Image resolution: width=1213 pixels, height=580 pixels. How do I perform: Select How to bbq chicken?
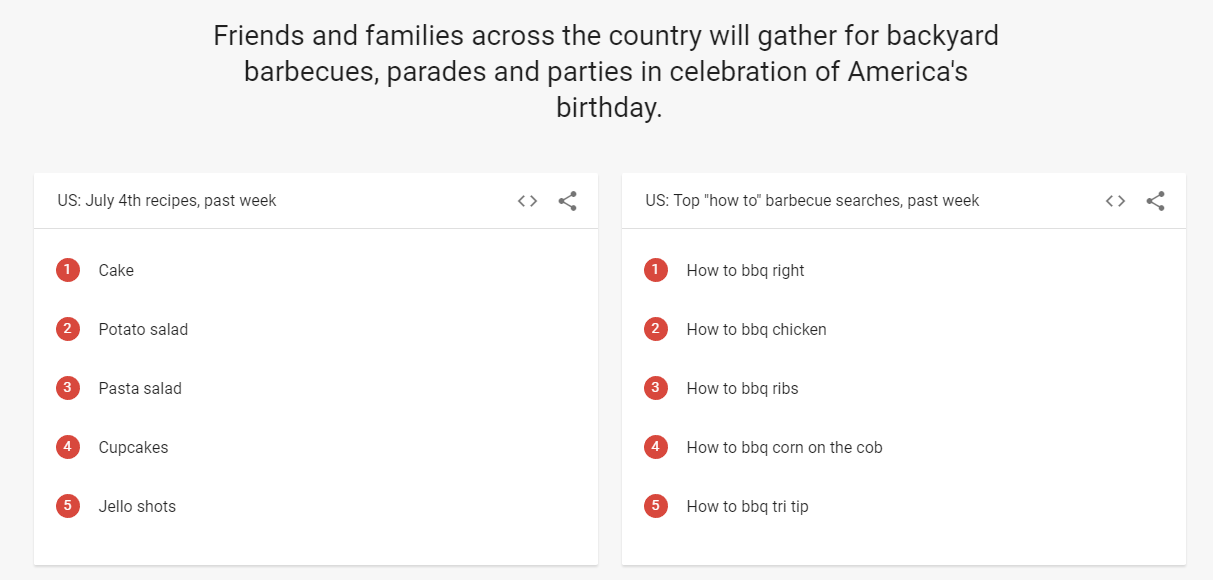pyautogui.click(x=756, y=330)
